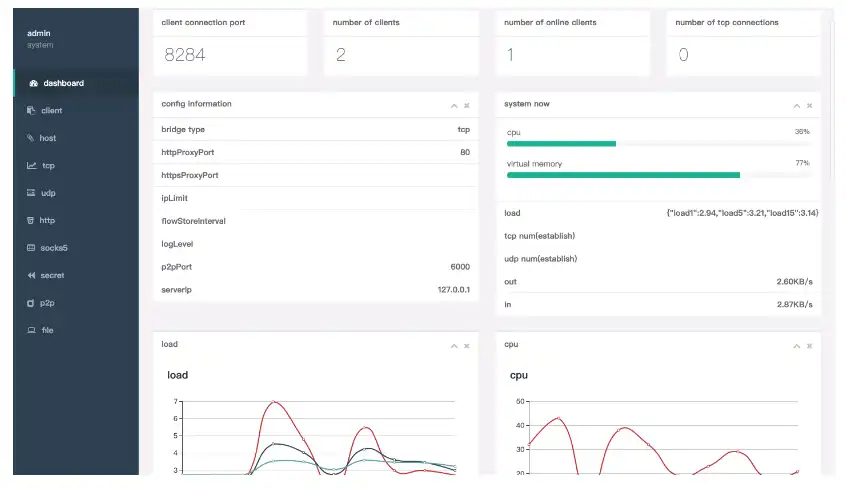The image size is (846, 488).
Task: Click the http icon in sidebar
Action: [31, 220]
